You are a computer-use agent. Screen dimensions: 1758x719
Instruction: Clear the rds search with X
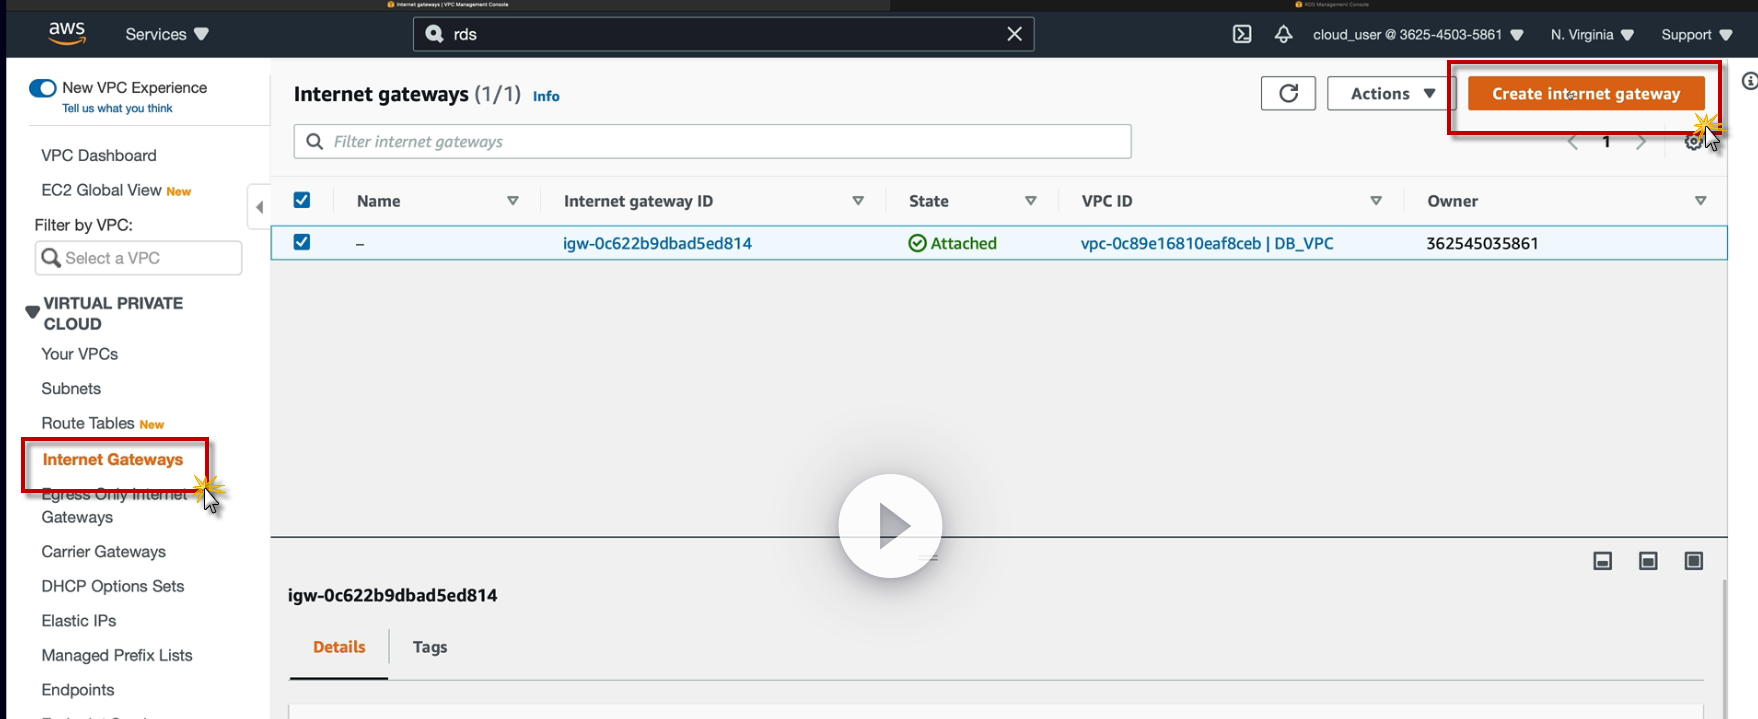(x=1014, y=34)
